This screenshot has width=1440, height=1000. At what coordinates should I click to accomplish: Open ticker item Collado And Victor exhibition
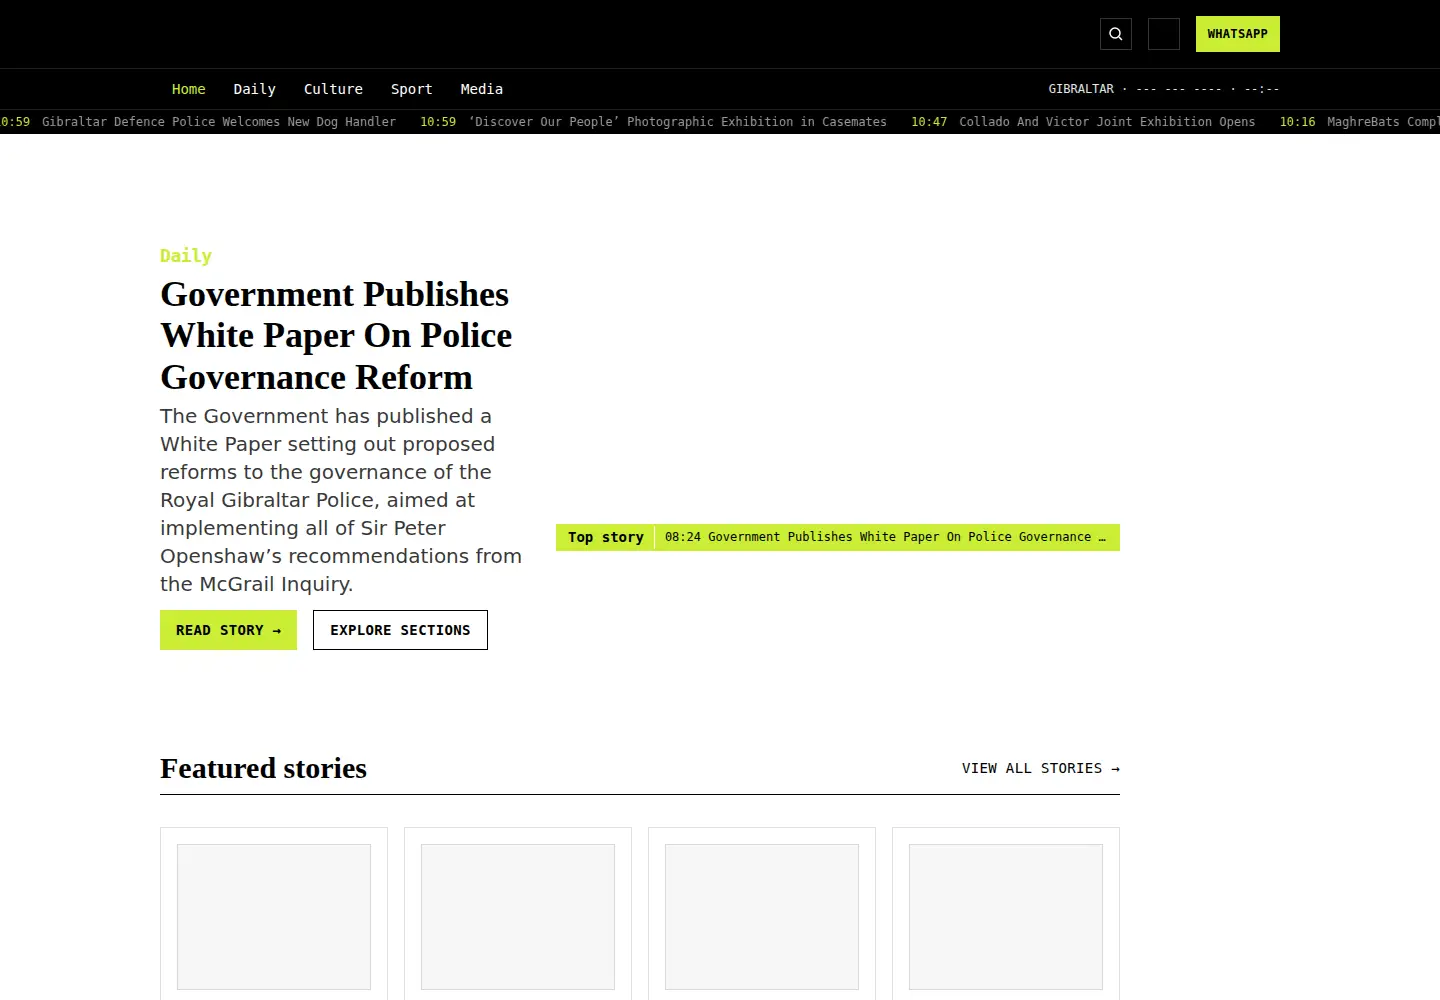1083,122
